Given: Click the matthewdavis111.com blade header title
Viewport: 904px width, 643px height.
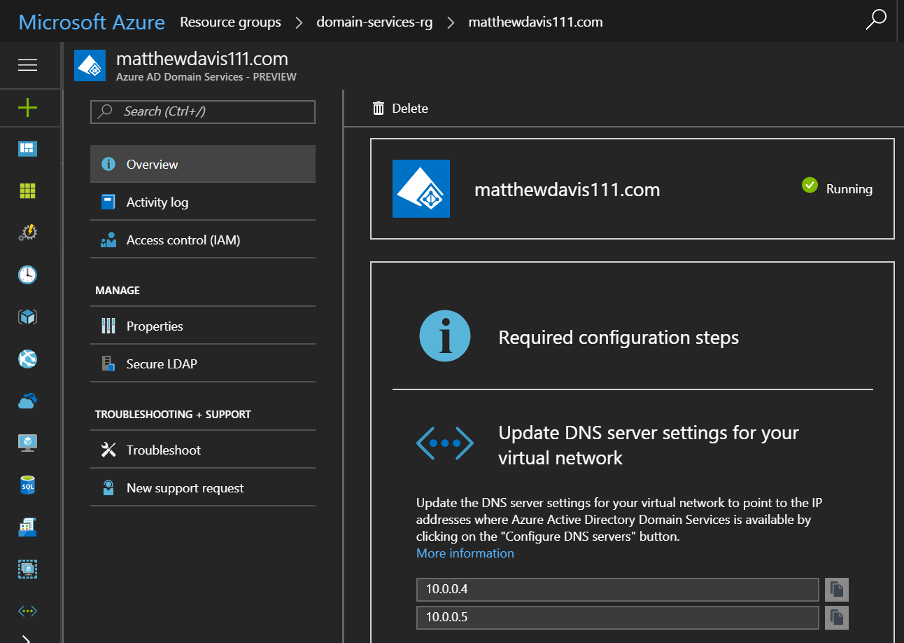Looking at the screenshot, I should [202, 59].
